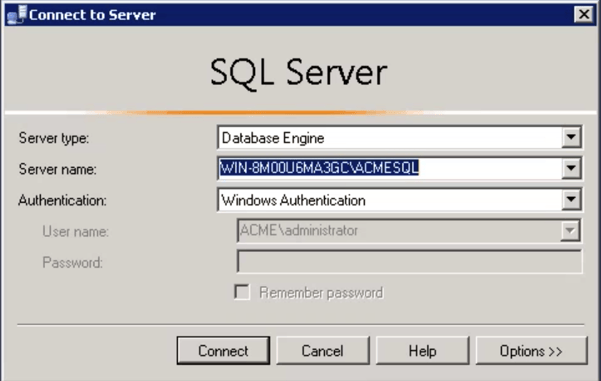
Task: Open the disabled User name dropdown arrow
Action: point(570,231)
